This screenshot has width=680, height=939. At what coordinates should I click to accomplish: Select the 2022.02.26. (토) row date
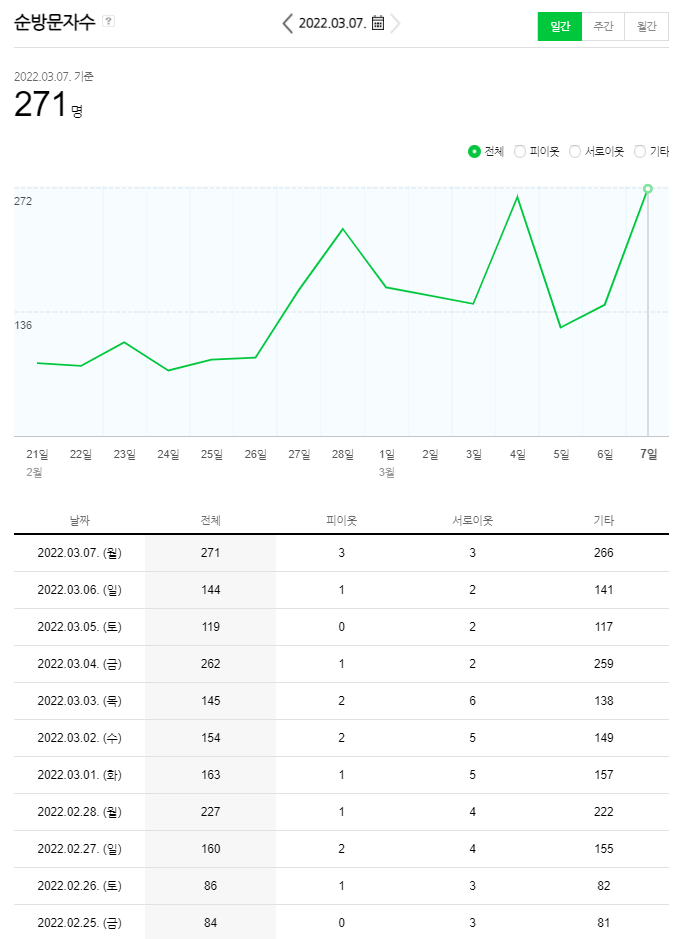pos(80,886)
